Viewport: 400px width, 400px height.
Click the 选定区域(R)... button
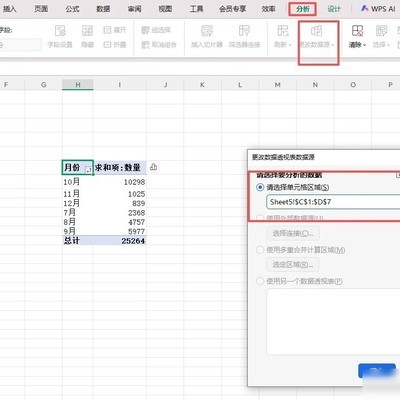pyautogui.click(x=293, y=265)
